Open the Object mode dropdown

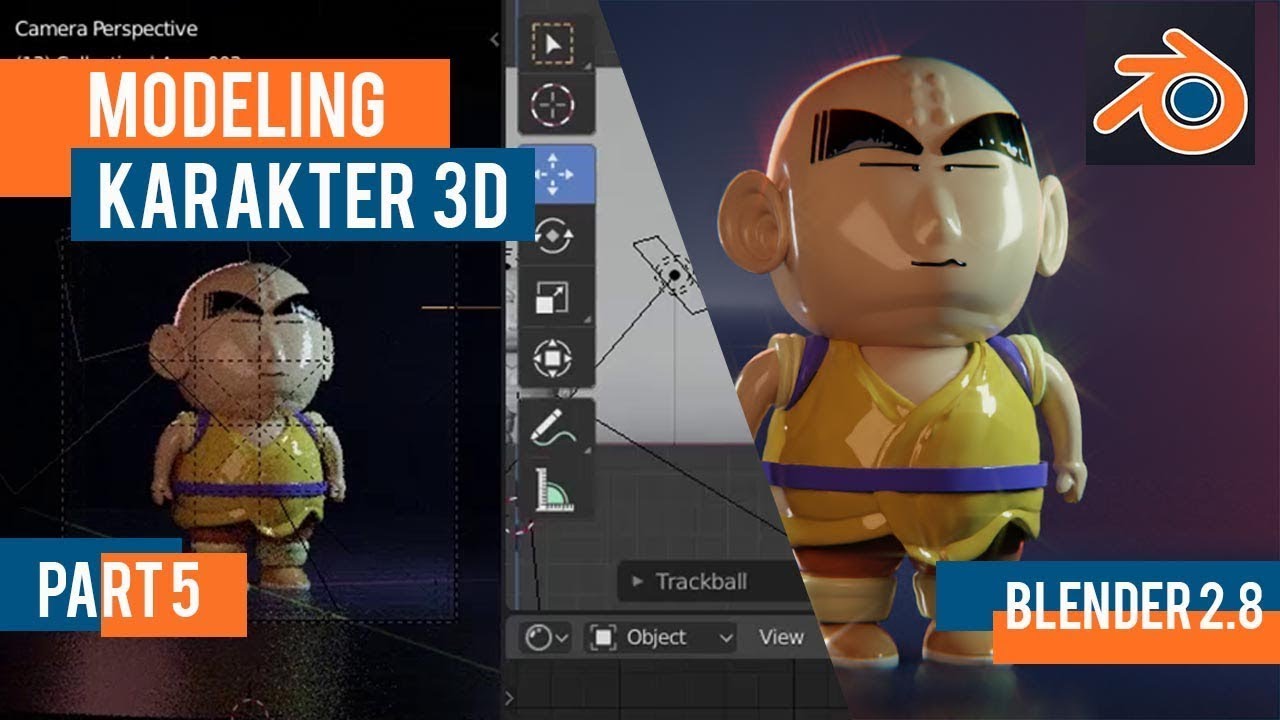click(661, 637)
